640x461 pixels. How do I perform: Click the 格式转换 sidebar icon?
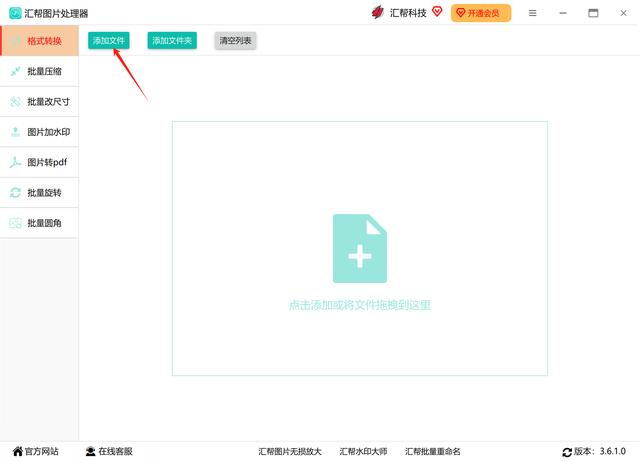(x=16, y=41)
